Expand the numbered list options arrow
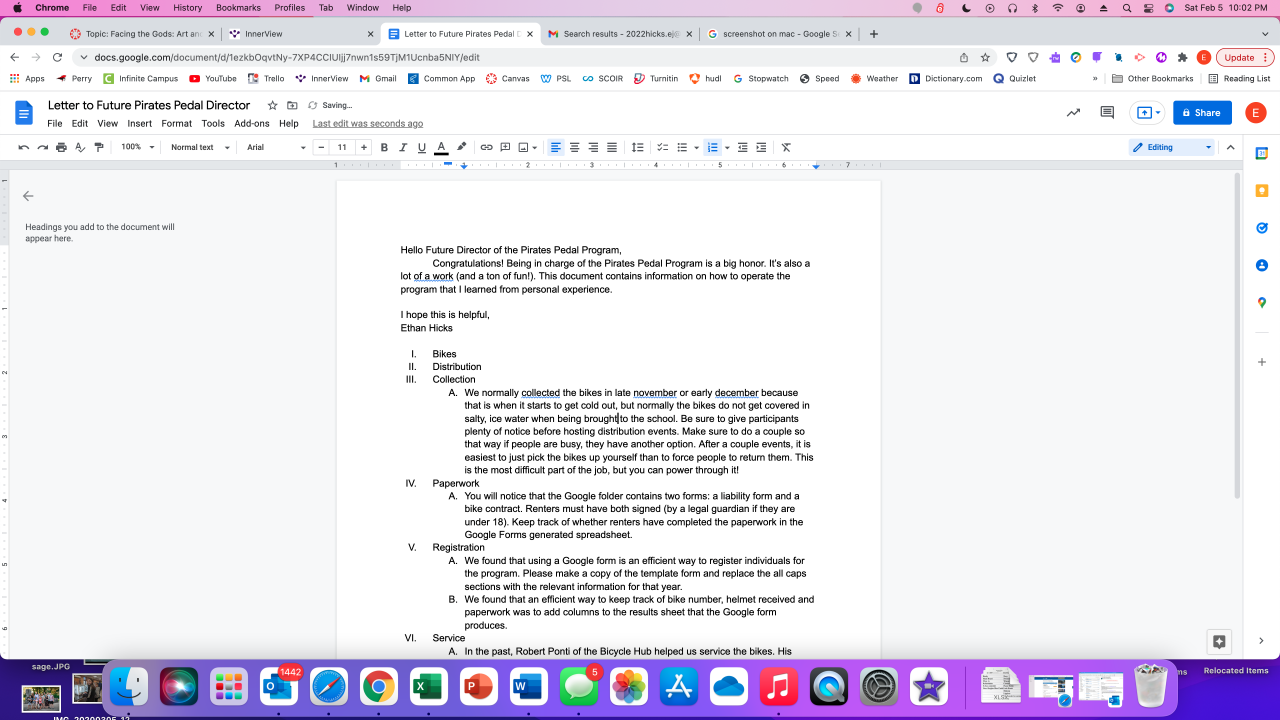 point(727,147)
